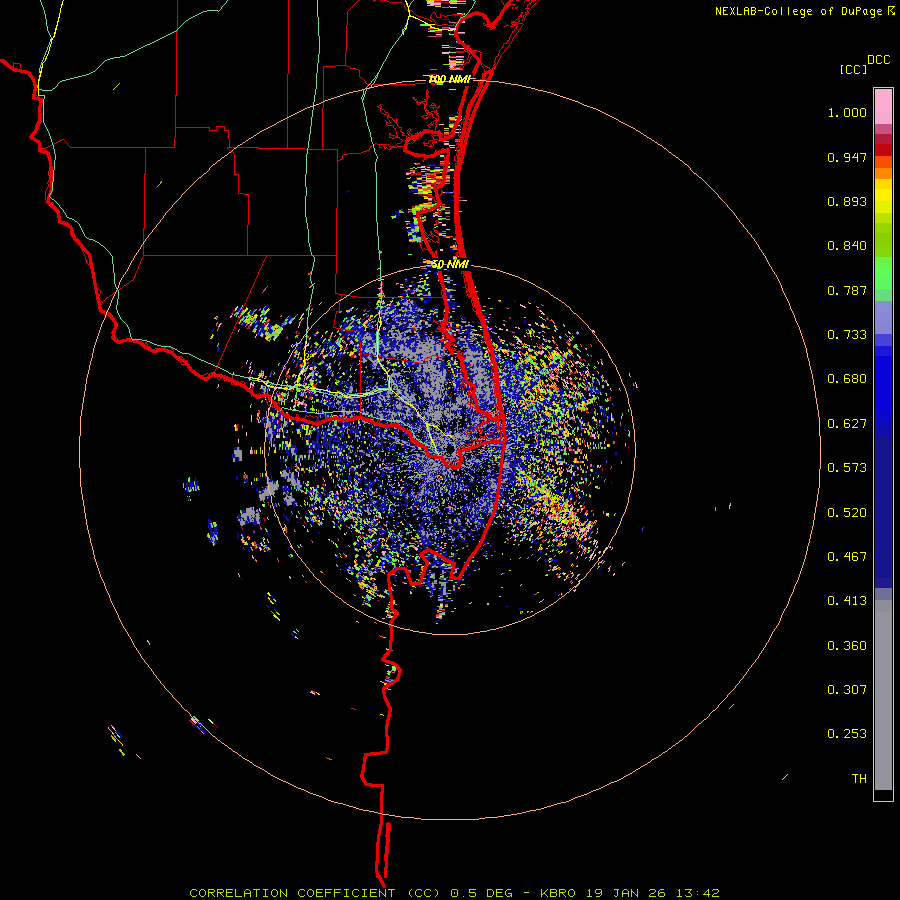Click the 0.520 scale label

(x=847, y=513)
